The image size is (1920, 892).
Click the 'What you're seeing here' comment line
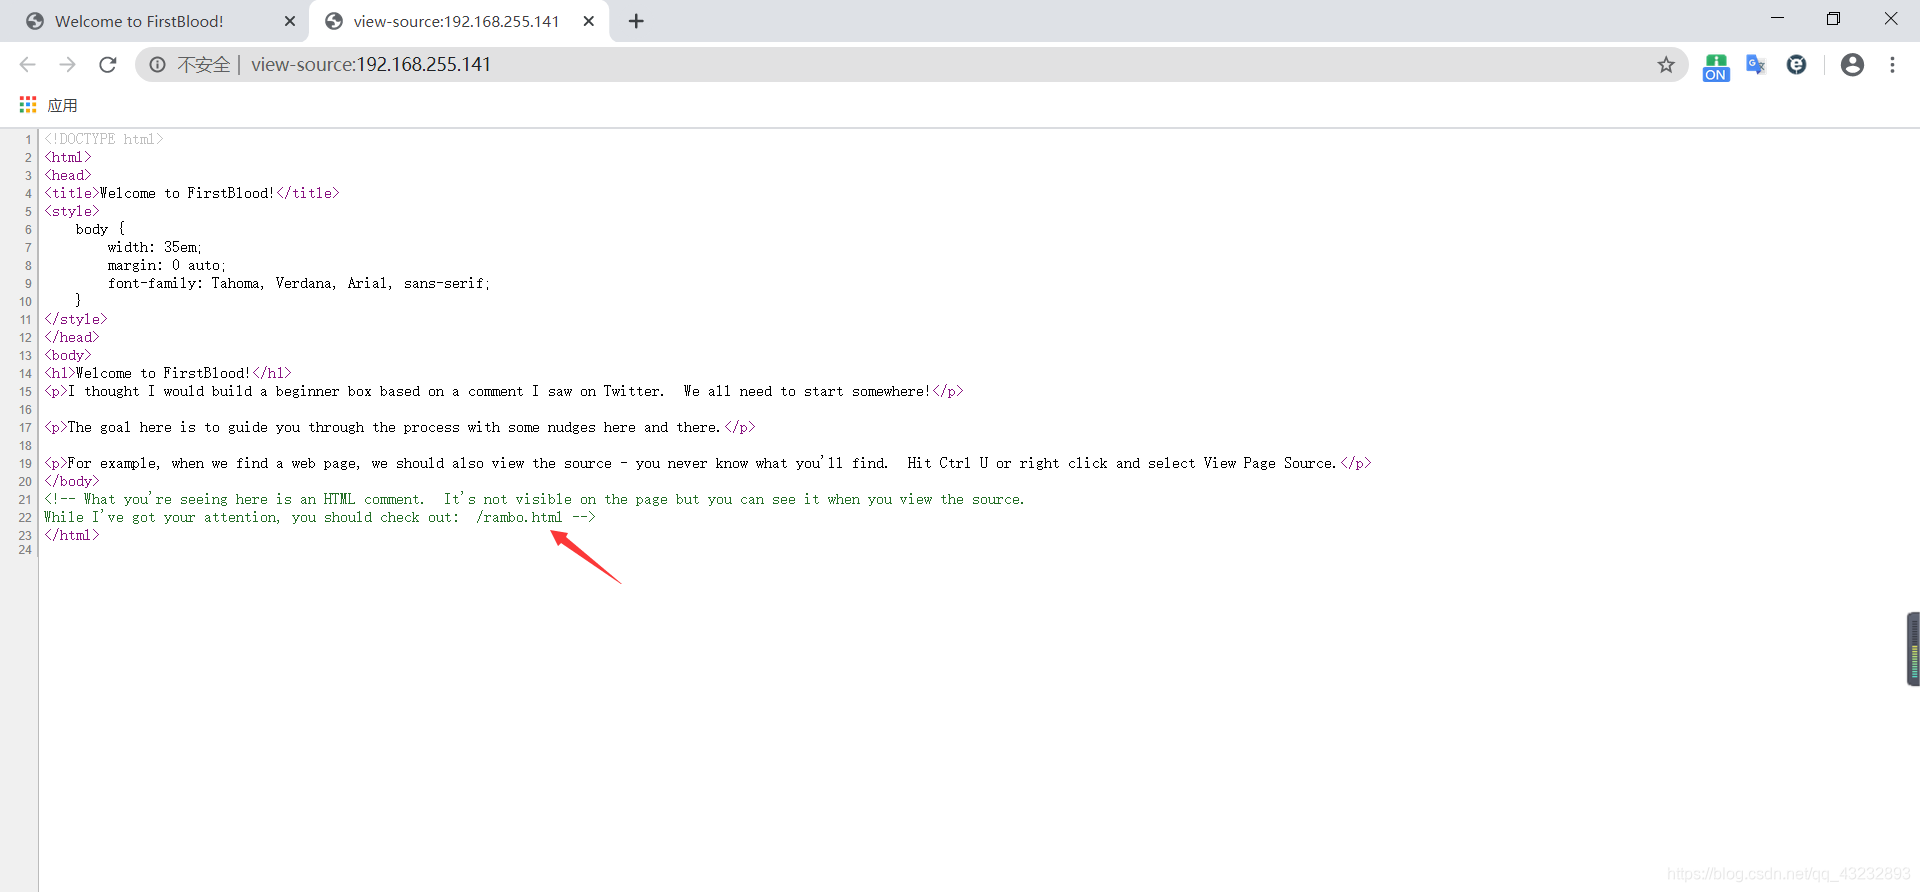pyautogui.click(x=534, y=499)
